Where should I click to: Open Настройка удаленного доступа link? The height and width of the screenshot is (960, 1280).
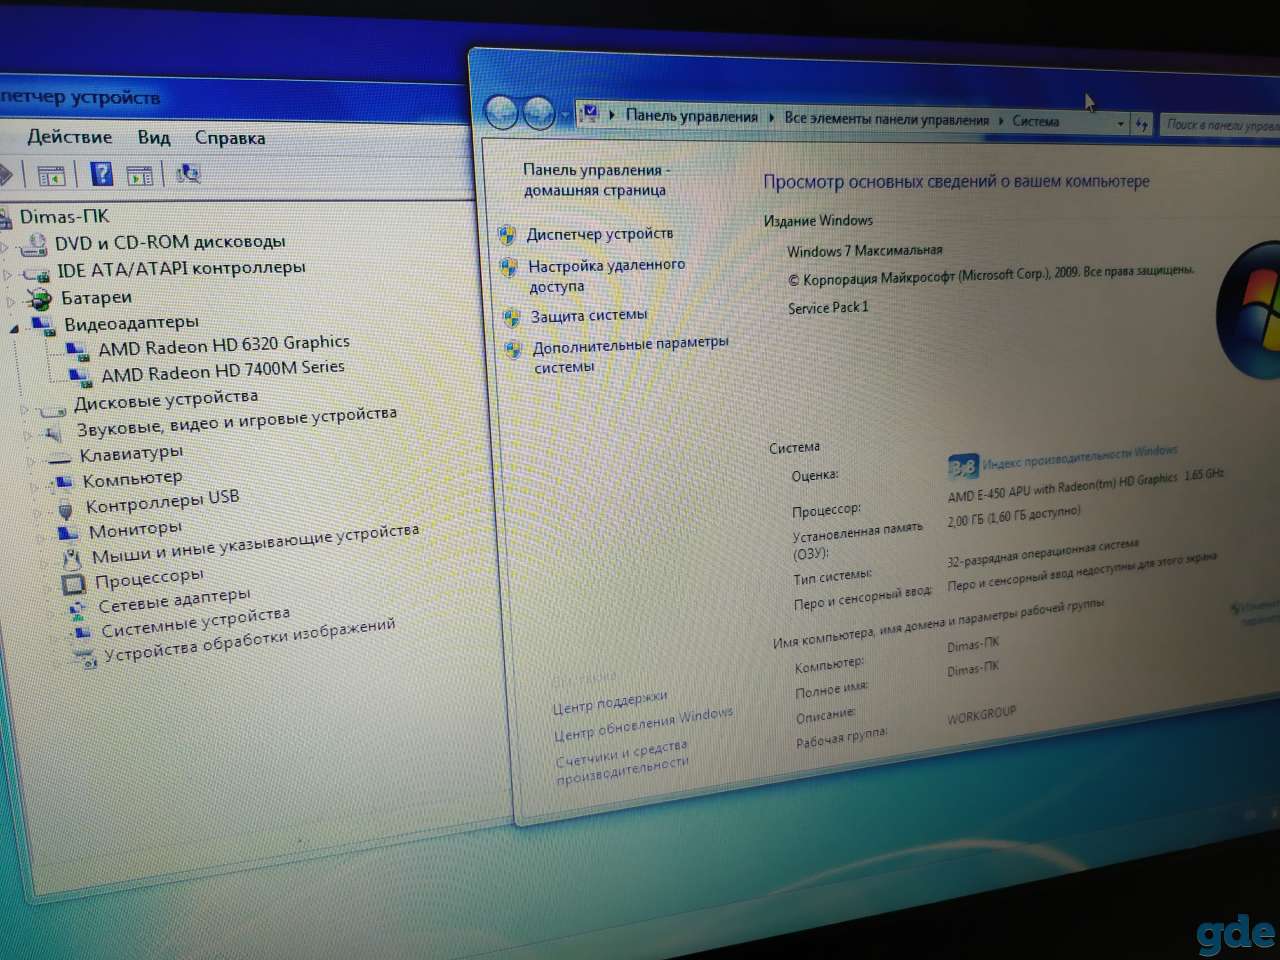point(606,276)
